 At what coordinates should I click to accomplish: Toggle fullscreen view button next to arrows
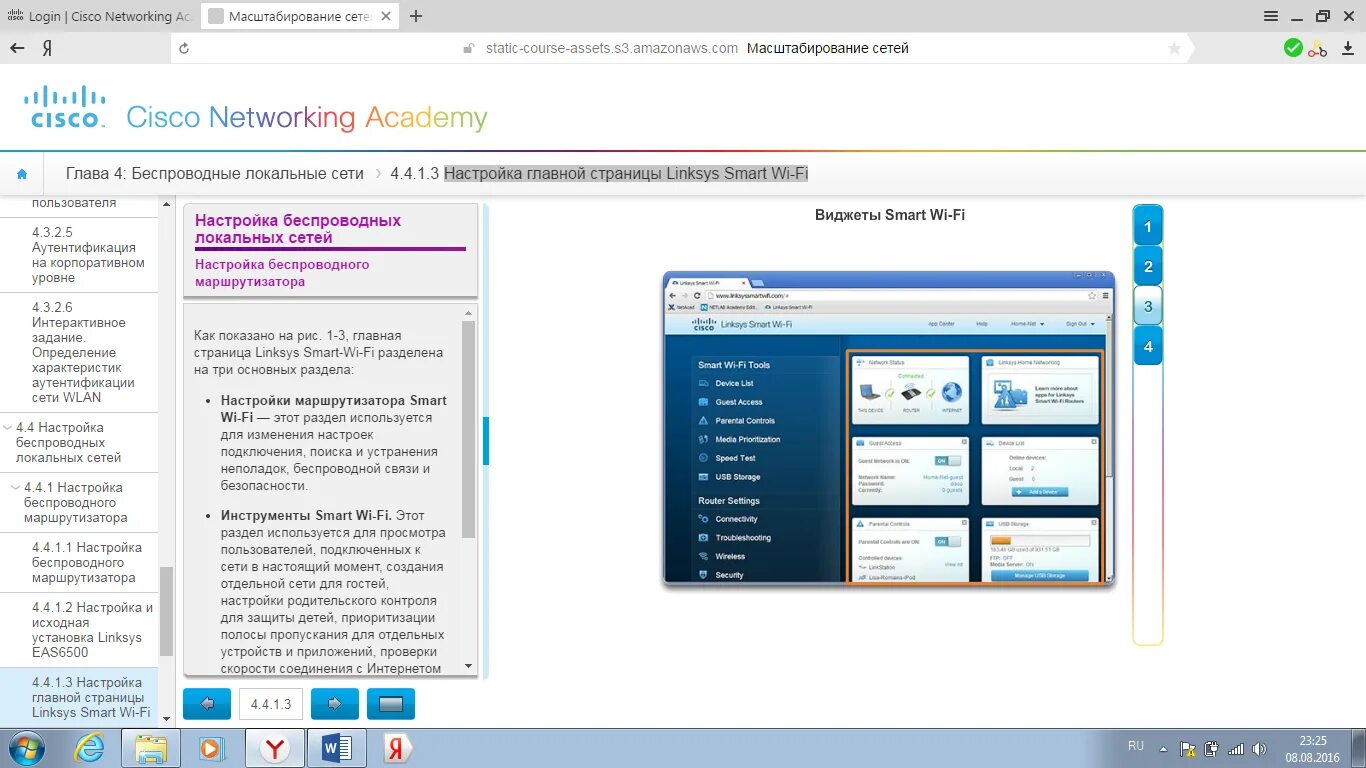pos(391,704)
